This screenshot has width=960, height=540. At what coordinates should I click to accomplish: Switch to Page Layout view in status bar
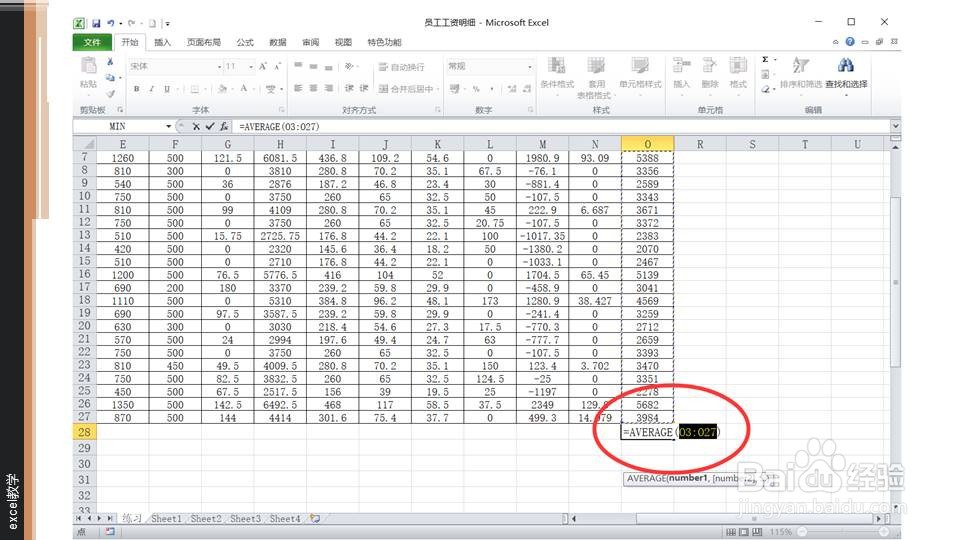point(744,532)
